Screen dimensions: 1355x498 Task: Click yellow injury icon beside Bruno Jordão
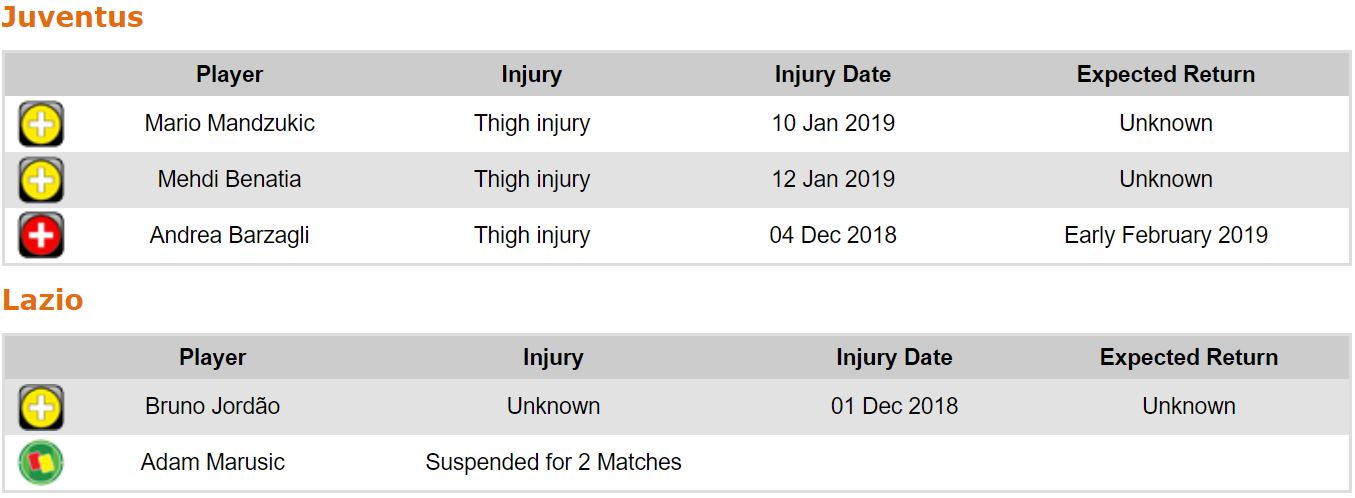[41, 408]
